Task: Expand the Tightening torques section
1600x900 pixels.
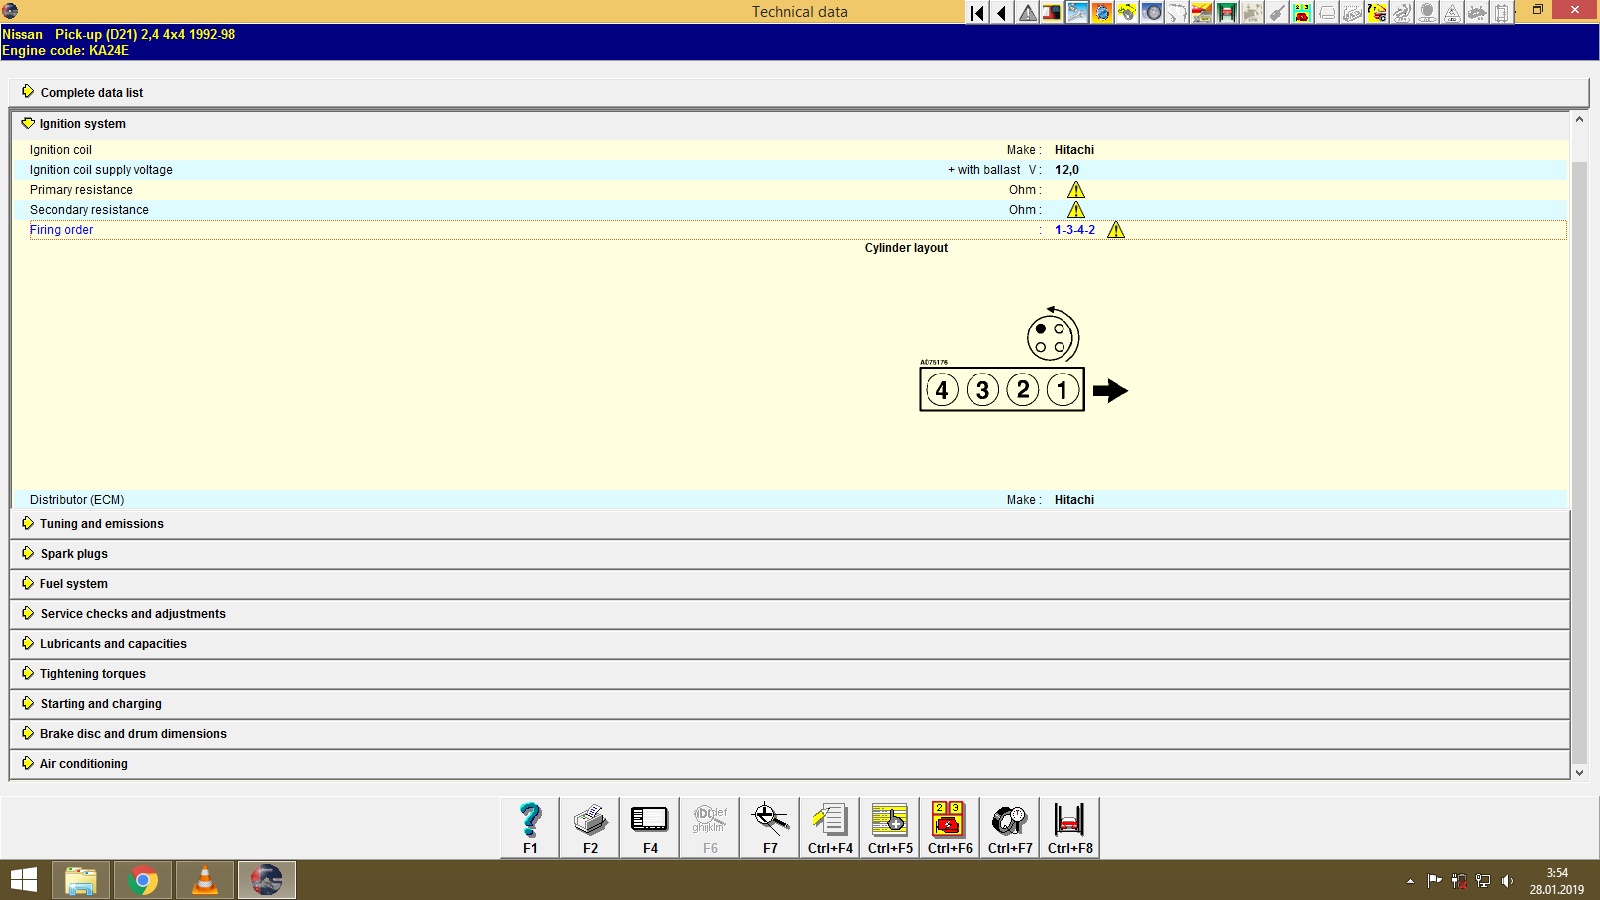Action: coord(91,673)
